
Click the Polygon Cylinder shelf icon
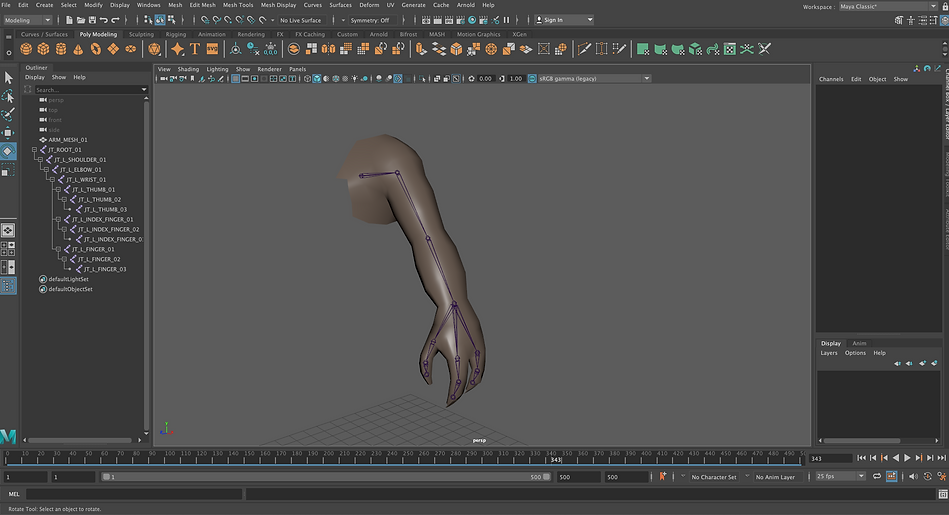[x=61, y=49]
